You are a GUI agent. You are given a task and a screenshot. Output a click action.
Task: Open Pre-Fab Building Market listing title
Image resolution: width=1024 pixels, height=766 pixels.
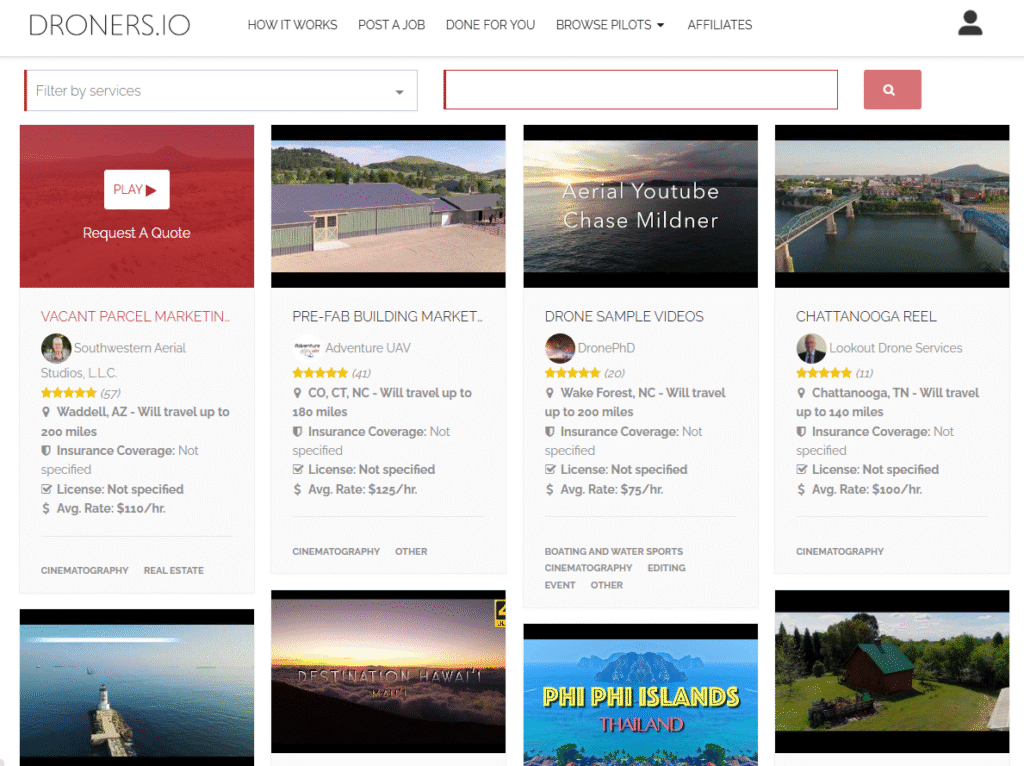coord(387,316)
